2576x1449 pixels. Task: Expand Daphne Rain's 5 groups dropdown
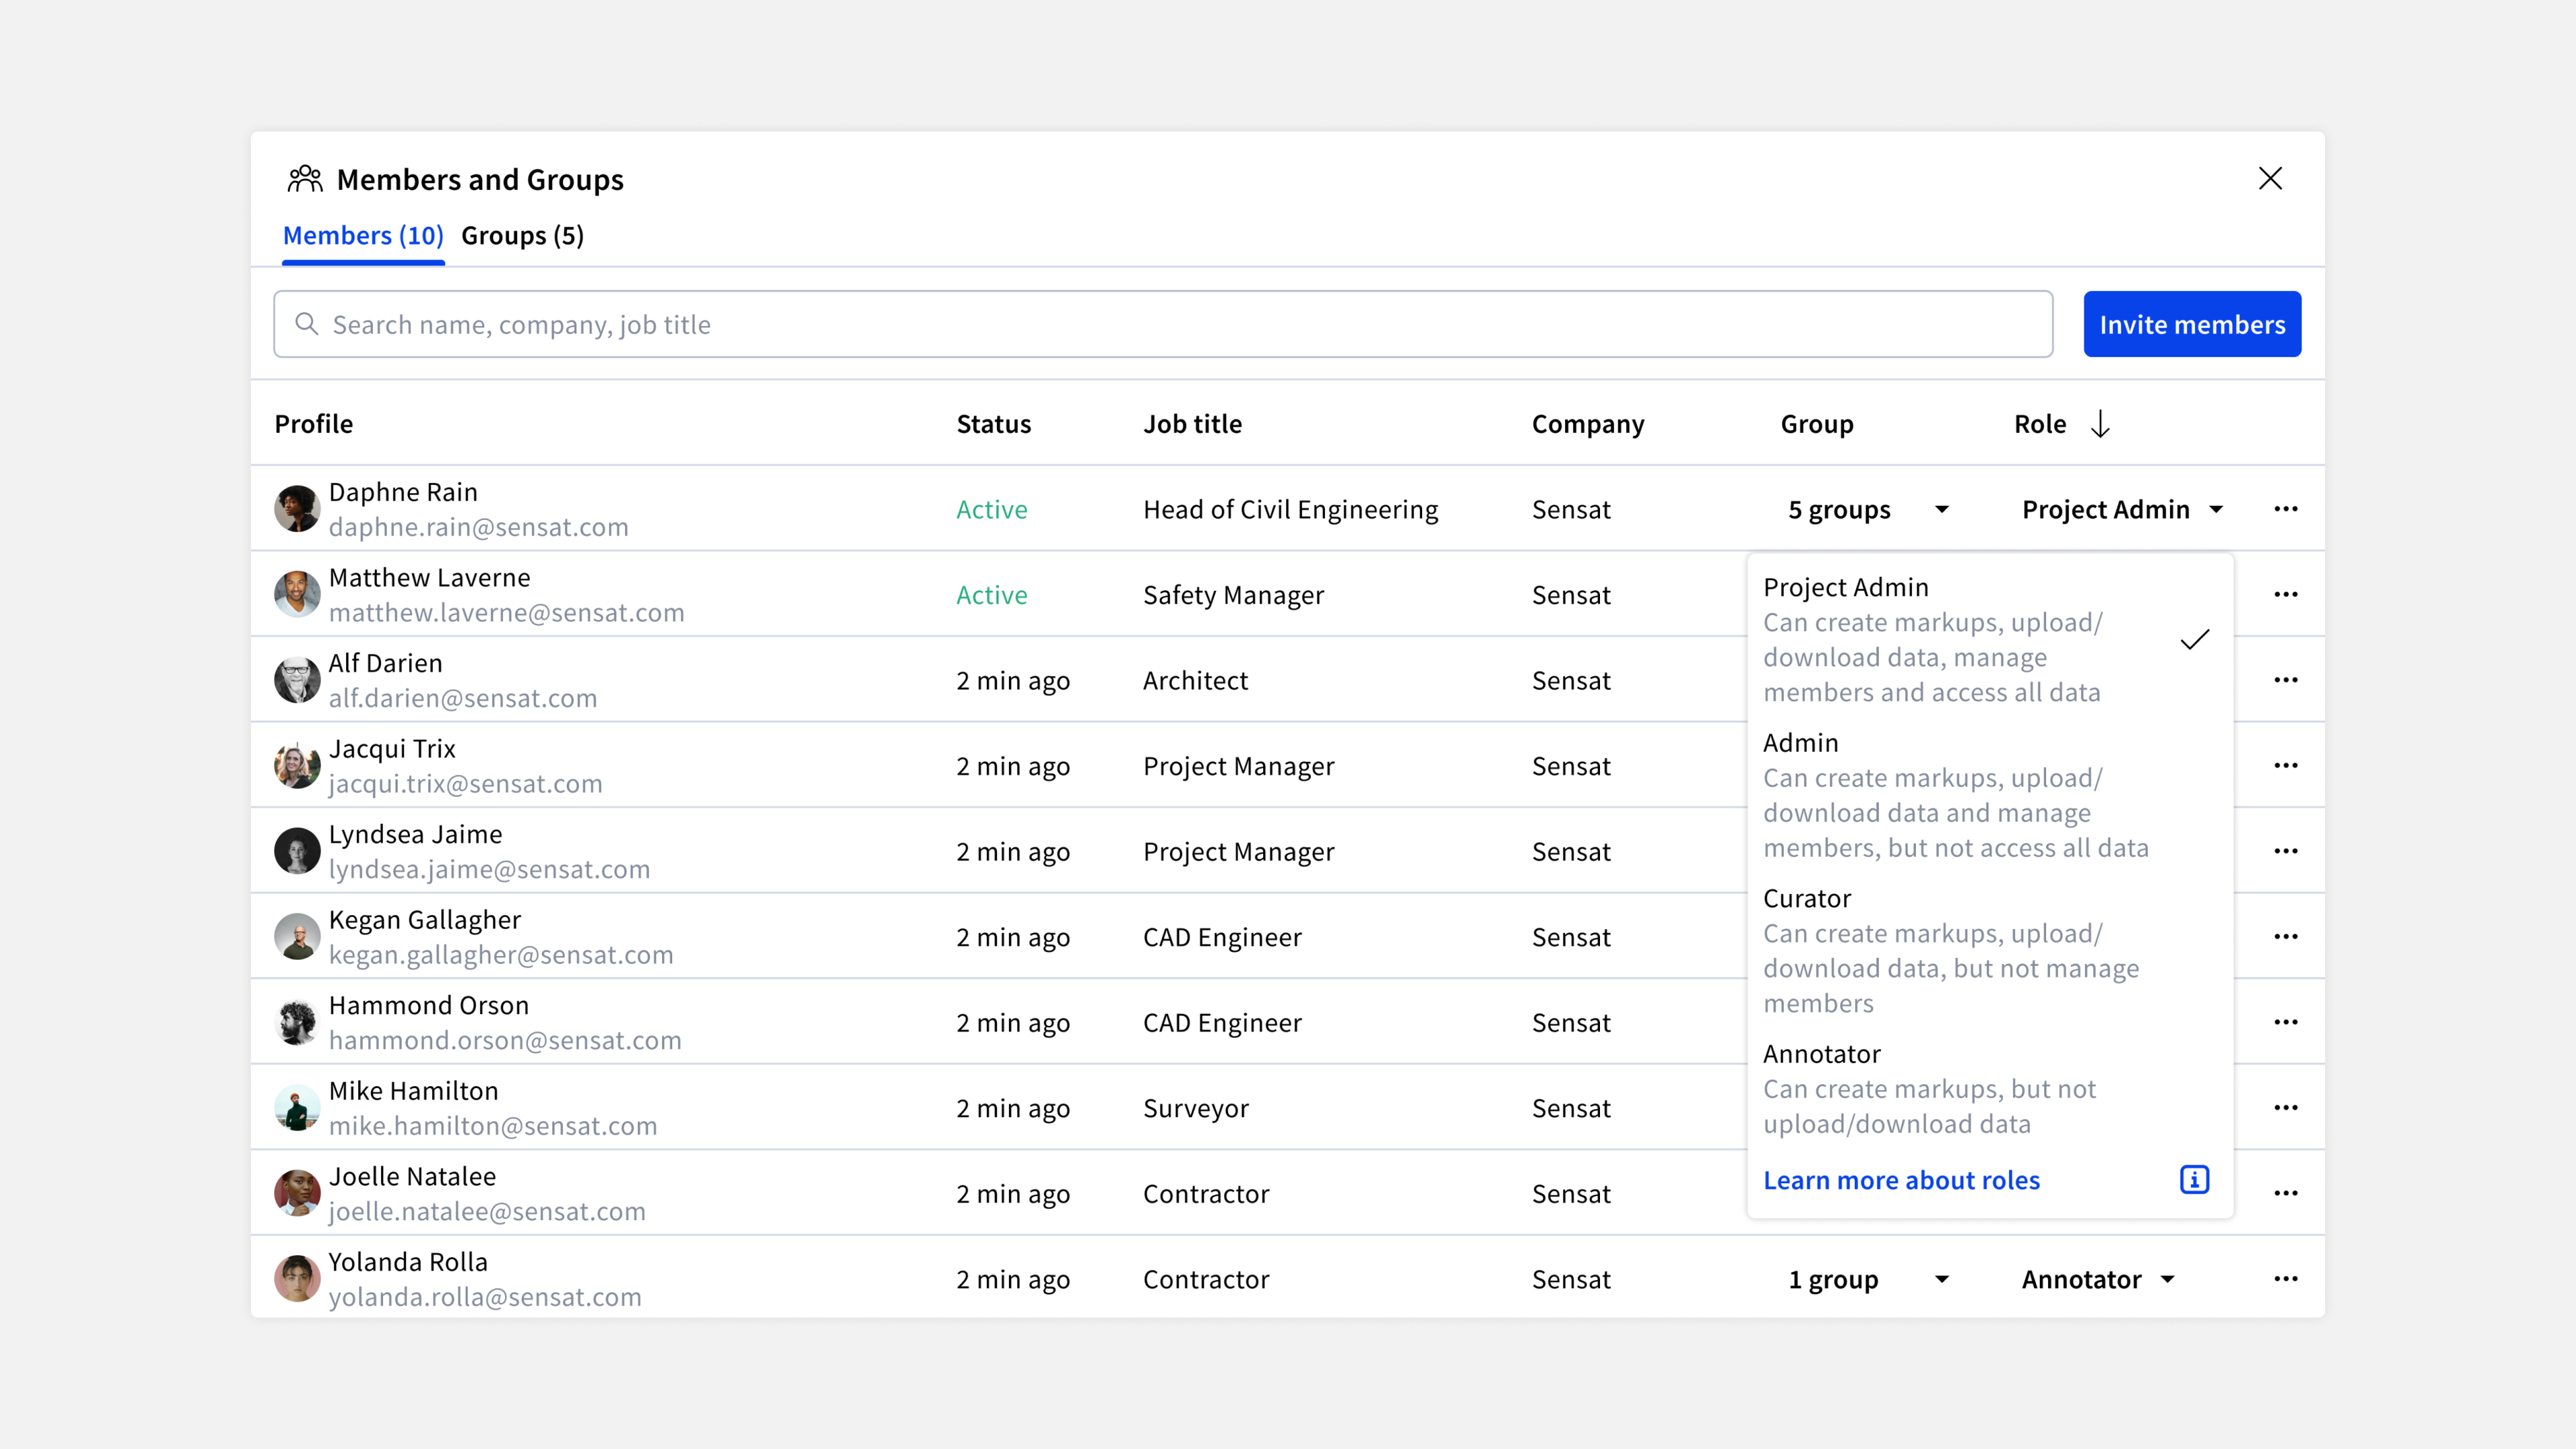click(x=1868, y=510)
